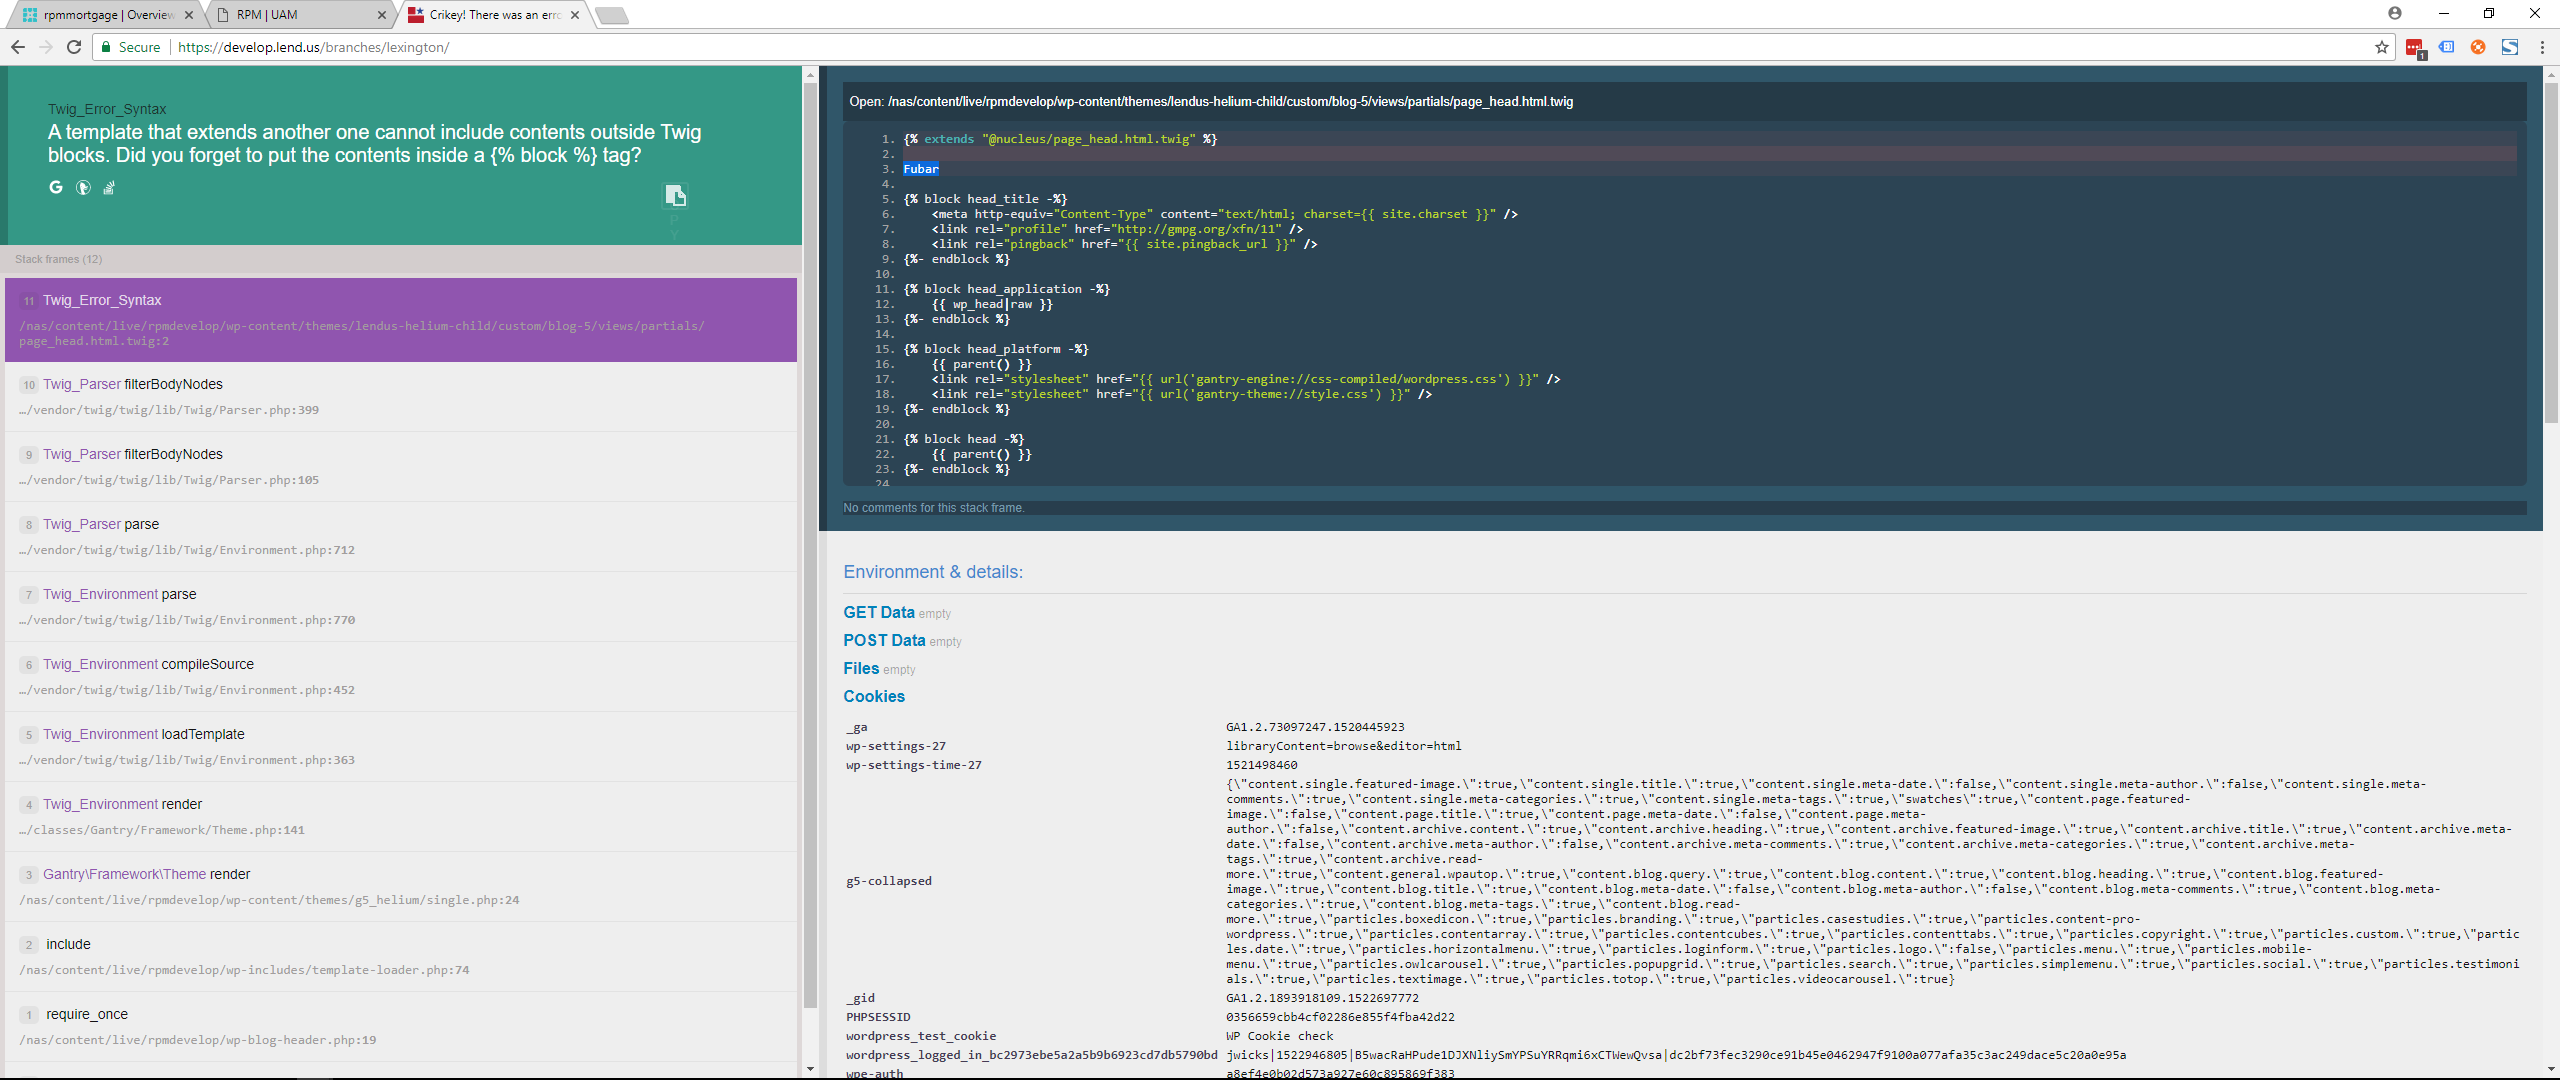This screenshot has width=2560, height=1080.
Task: Open the Stylish extension icon
Action: point(2512,47)
